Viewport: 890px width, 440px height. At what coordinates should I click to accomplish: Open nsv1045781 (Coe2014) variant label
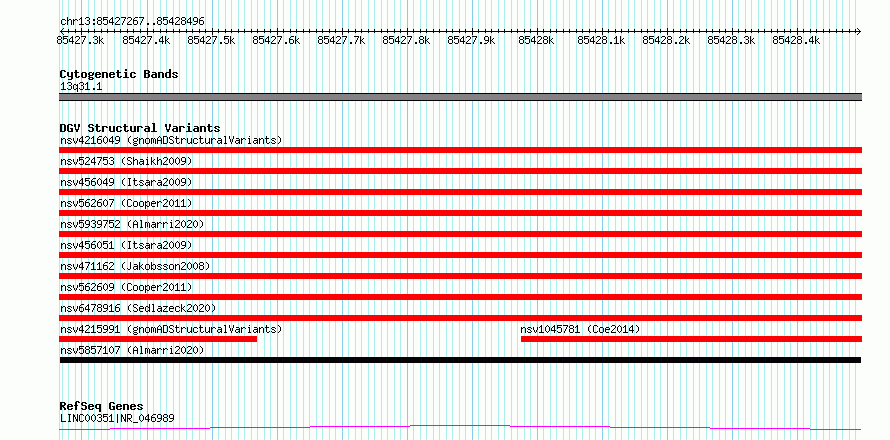[x=580, y=329]
